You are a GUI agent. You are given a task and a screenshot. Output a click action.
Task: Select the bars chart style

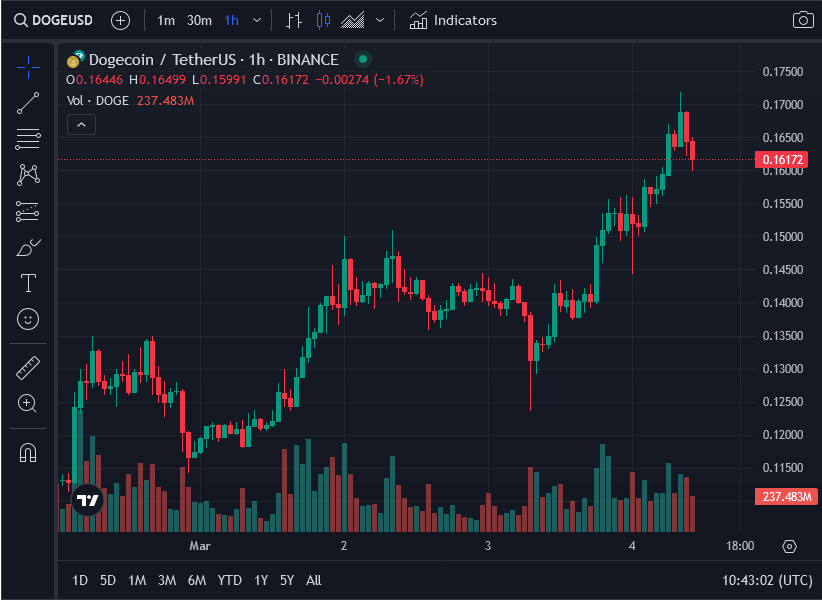coord(294,20)
